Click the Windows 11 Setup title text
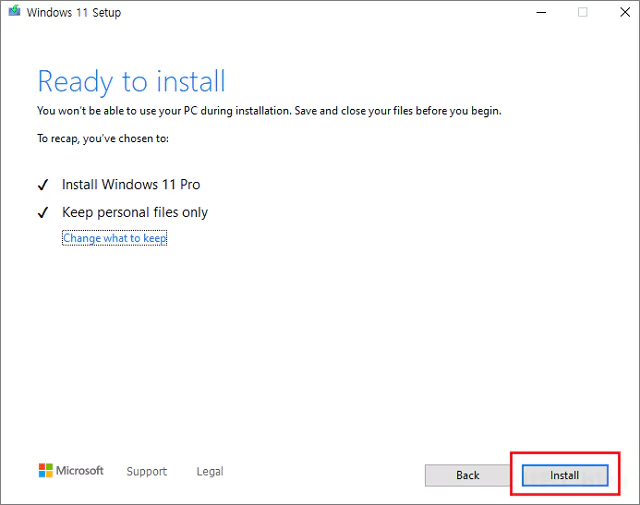The width and height of the screenshot is (640, 505). tap(74, 13)
